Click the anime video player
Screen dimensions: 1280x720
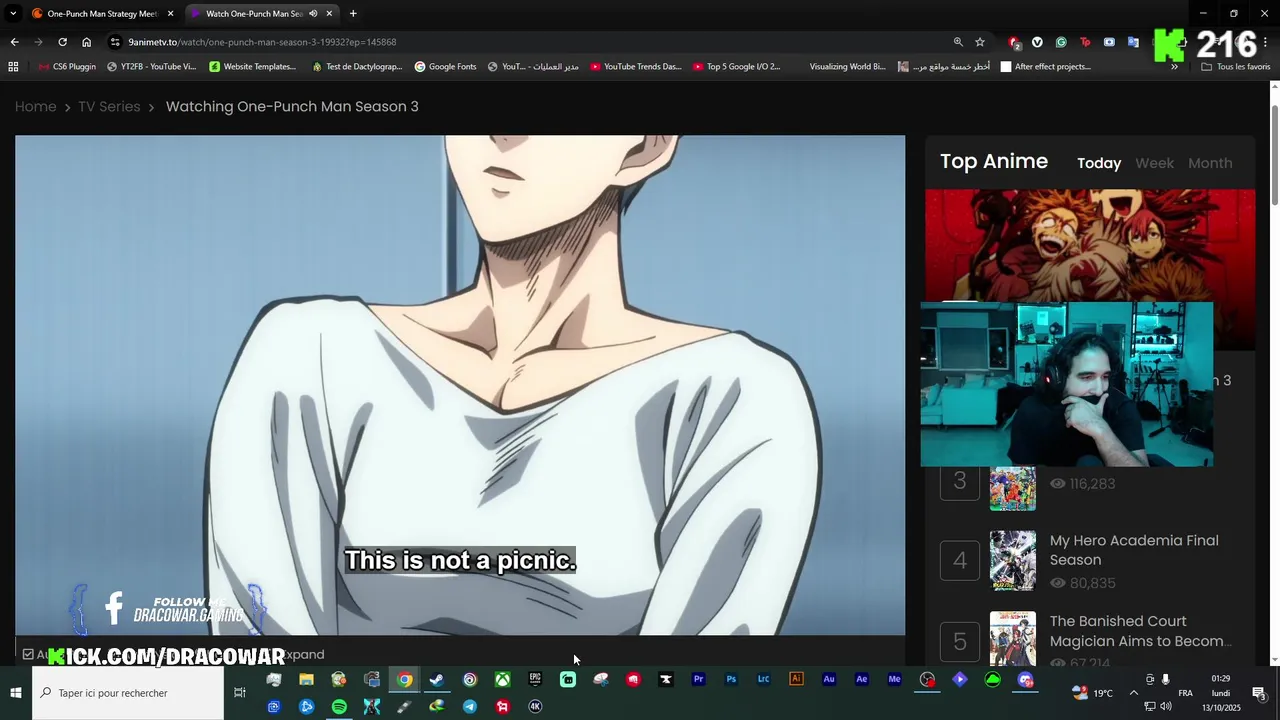(x=460, y=385)
